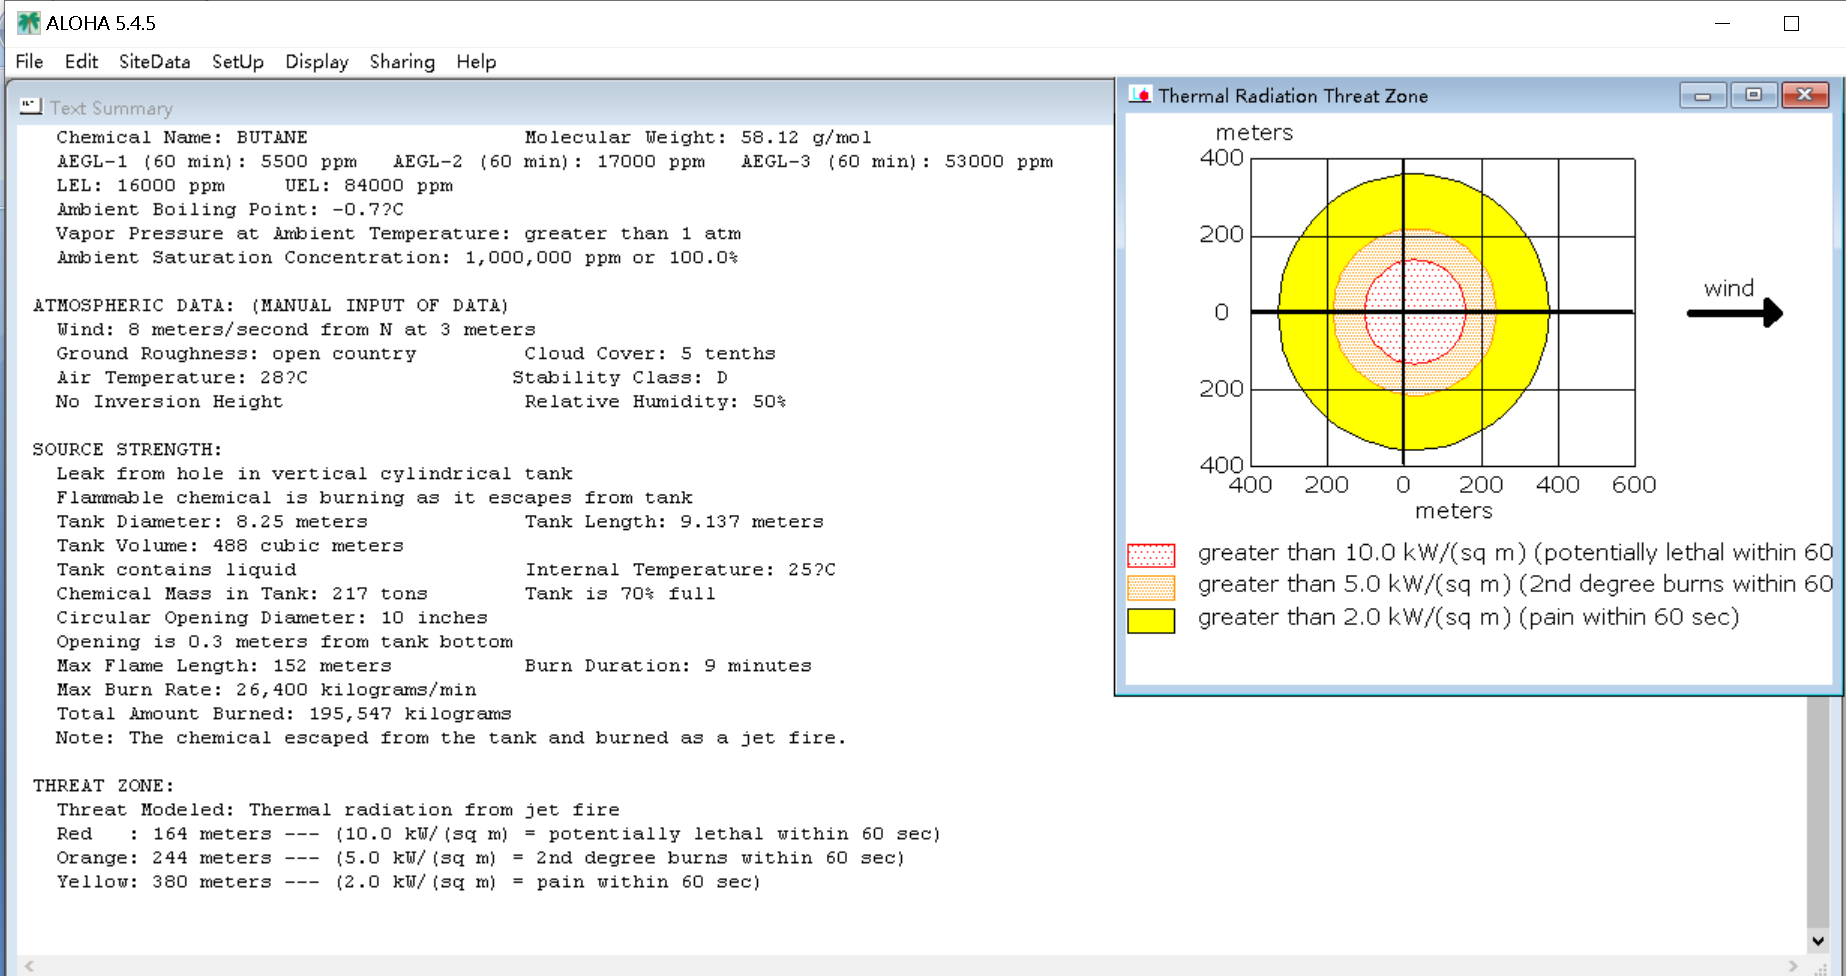
Task: Click the 'Orange: 244 meters' threat line
Action: click(x=480, y=858)
